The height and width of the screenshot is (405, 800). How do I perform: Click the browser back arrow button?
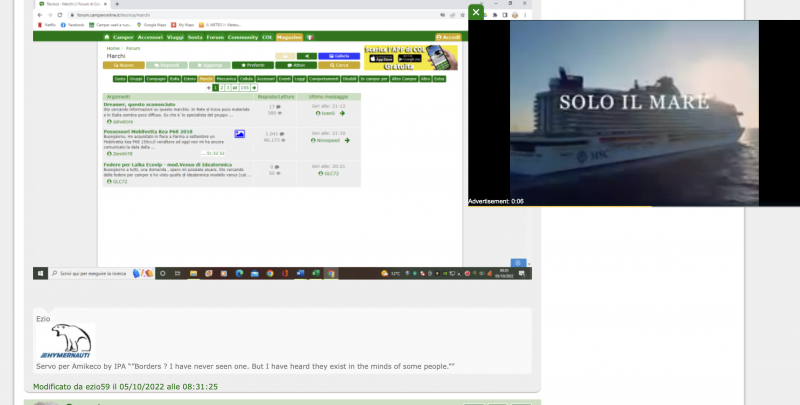[x=38, y=14]
